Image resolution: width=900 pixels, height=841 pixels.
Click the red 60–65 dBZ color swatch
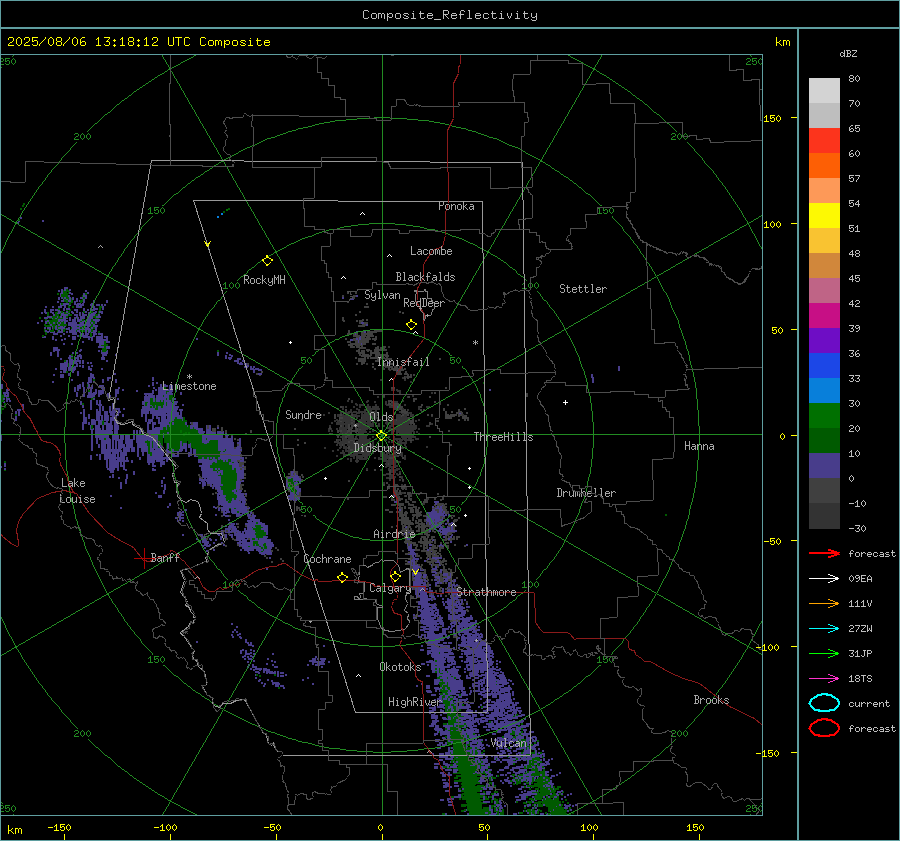tap(824, 141)
